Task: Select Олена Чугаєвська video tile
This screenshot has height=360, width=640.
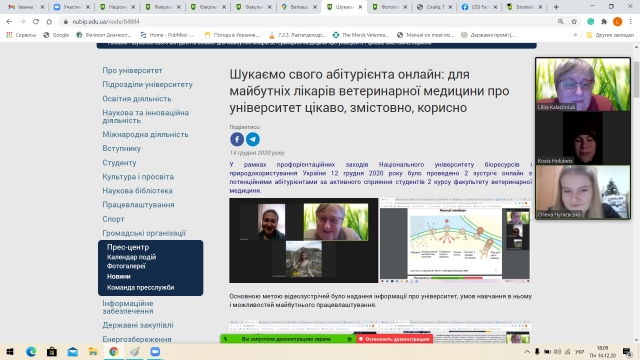Action: [x=583, y=192]
